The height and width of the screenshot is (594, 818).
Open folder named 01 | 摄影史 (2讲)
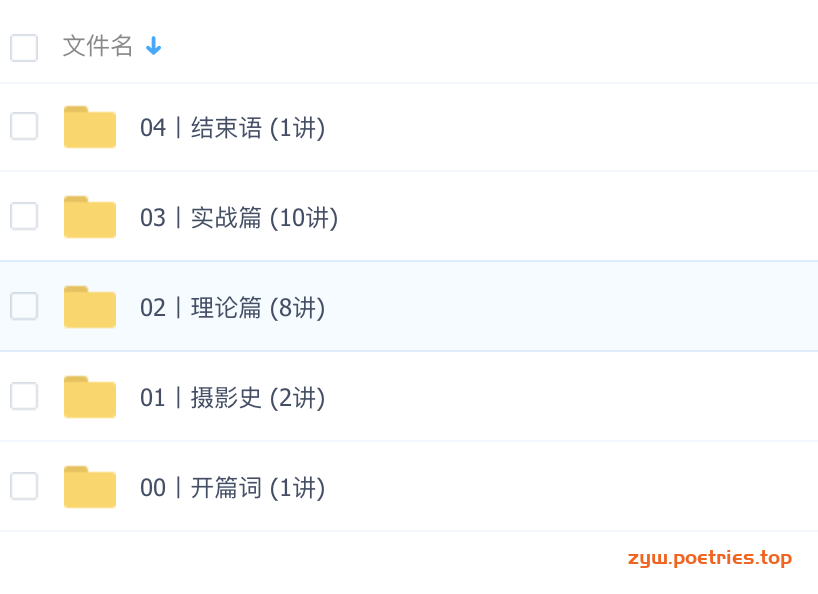pos(233,398)
